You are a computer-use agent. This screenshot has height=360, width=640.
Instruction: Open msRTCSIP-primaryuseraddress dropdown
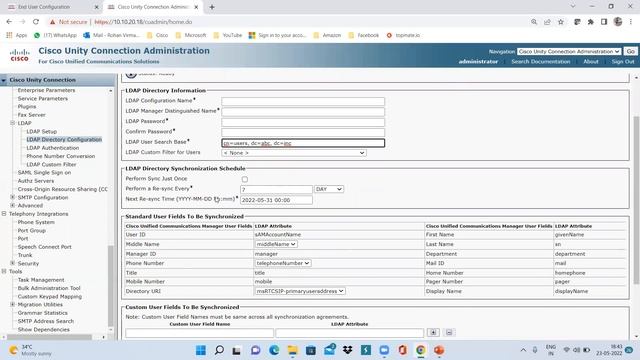(x=300, y=291)
